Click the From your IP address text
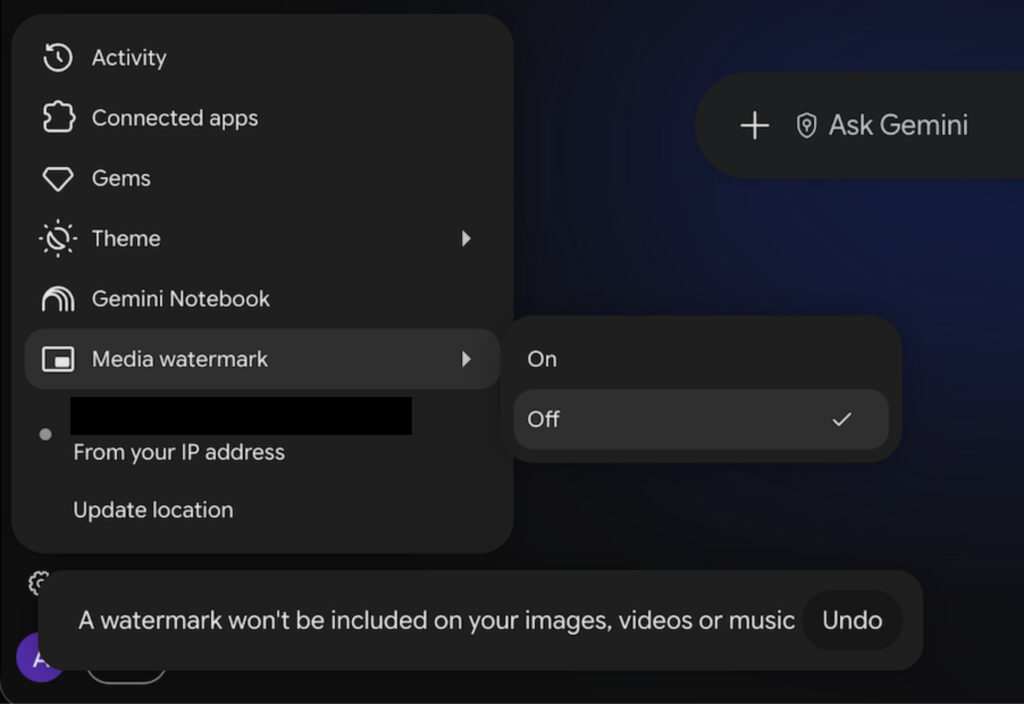This screenshot has height=704, width=1024. [x=179, y=452]
